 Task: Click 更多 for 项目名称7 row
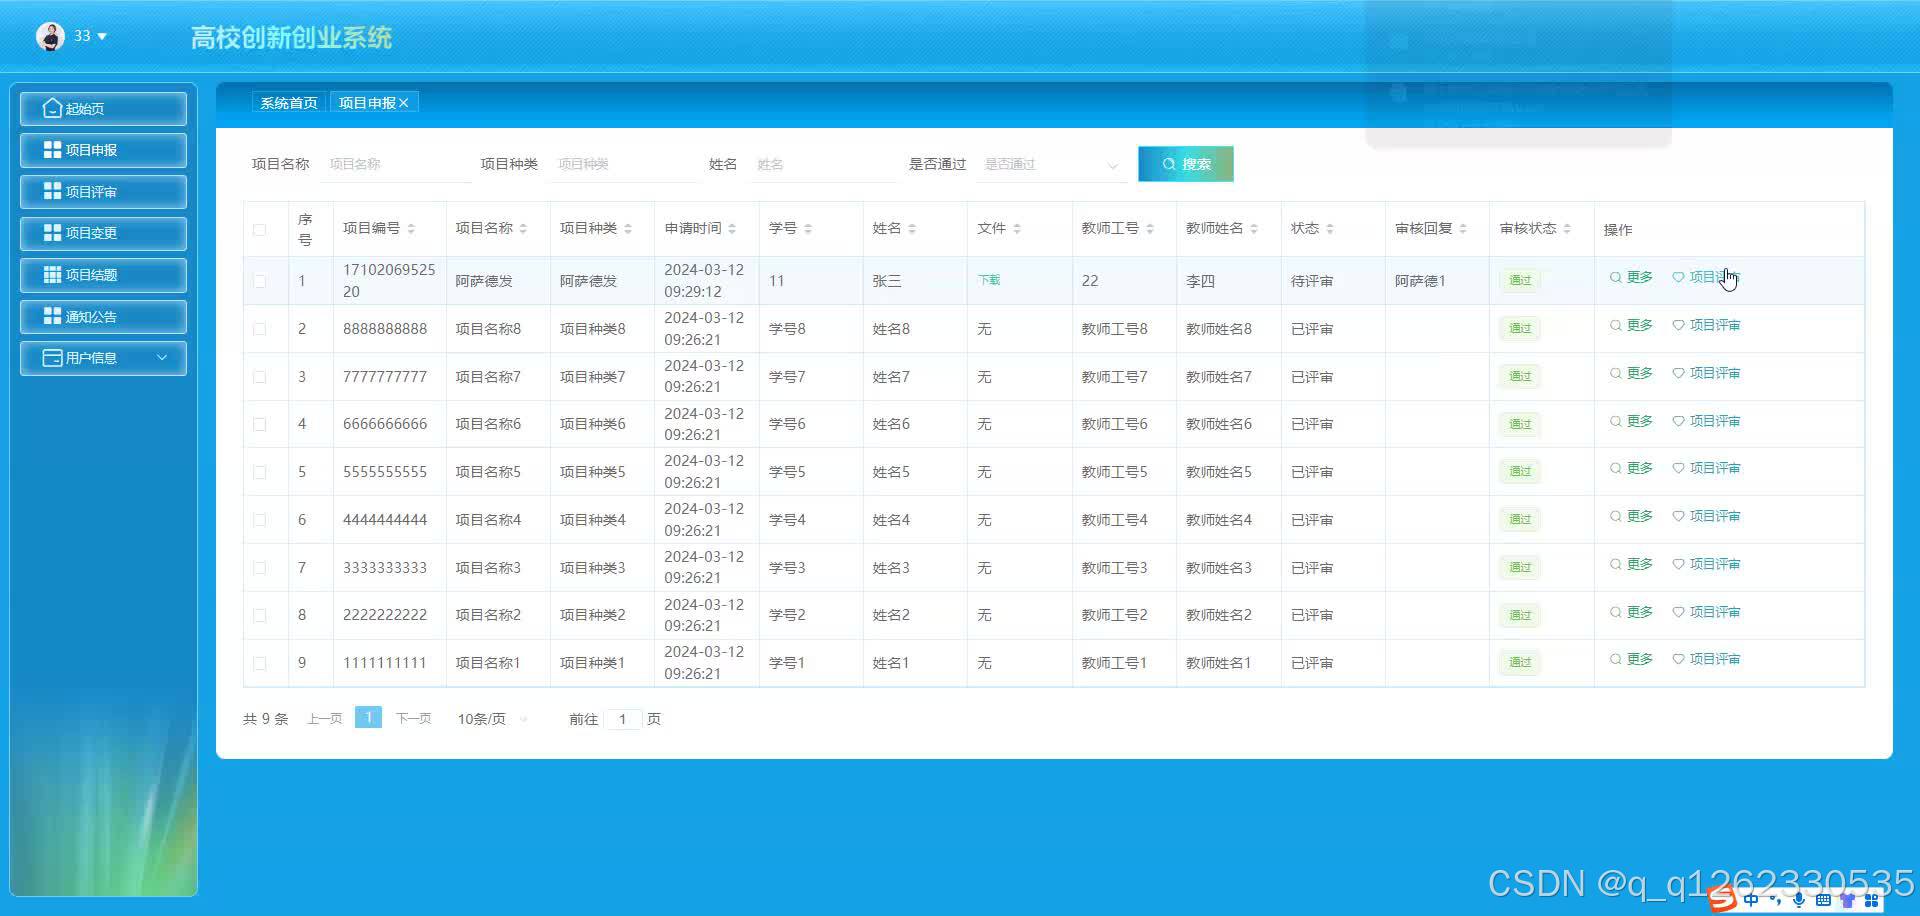pos(1631,373)
